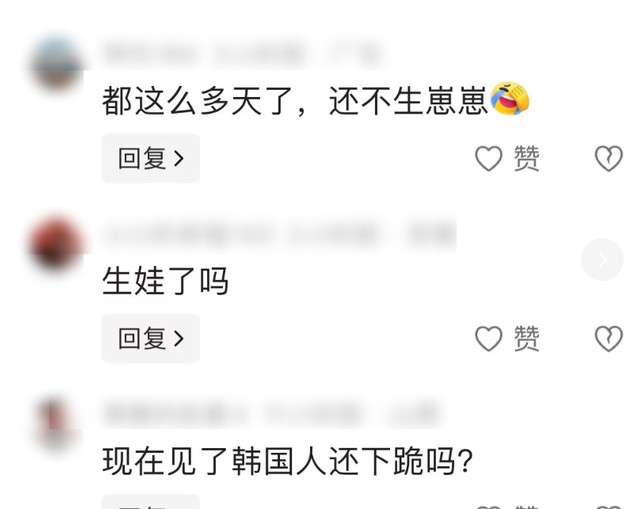
Task: Click the 赞 label on the 生娃了吗 comment
Action: [526, 338]
